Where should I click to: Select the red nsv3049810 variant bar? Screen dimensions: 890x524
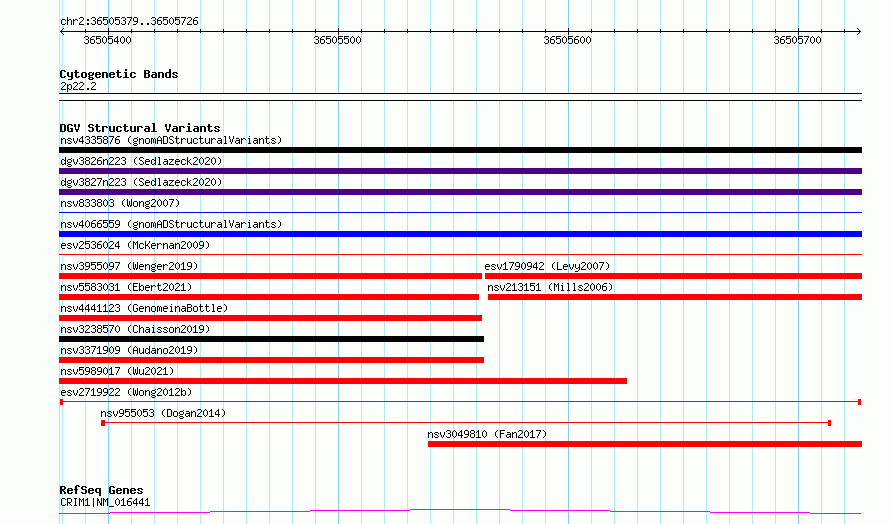pos(645,444)
